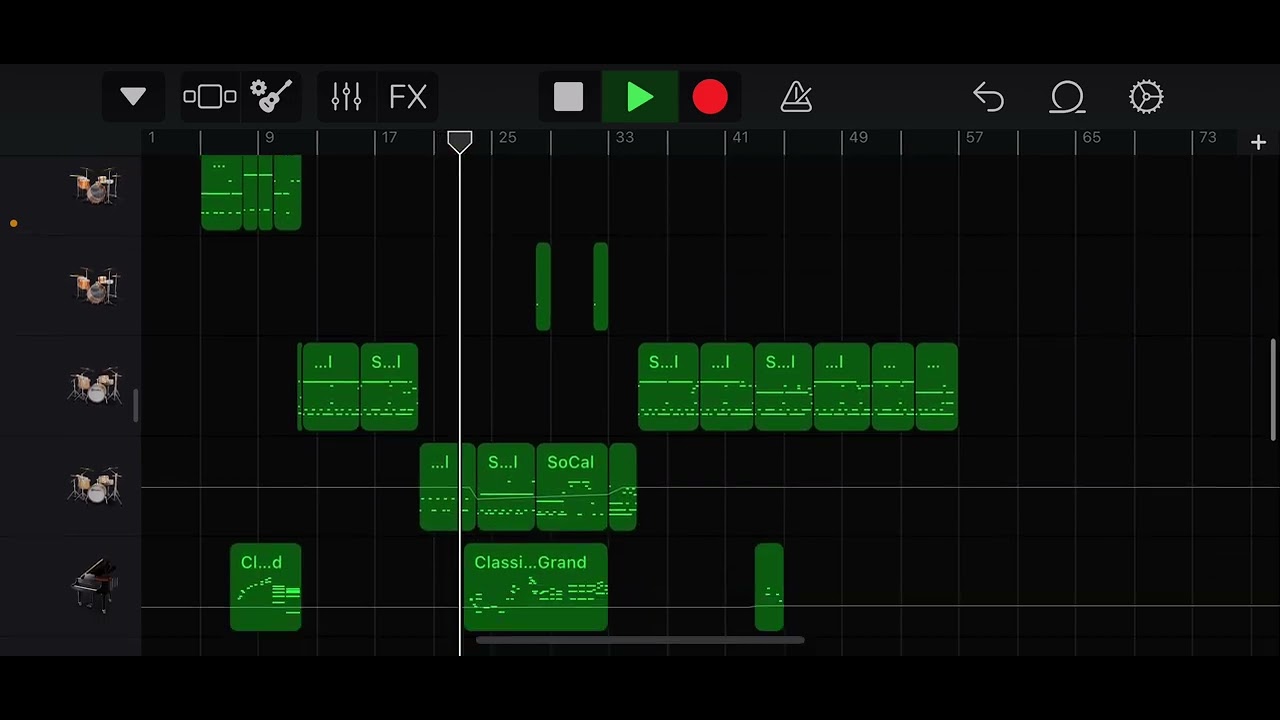1280x720 pixels.
Task: Click the vertical scrollbar on right edge
Action: (x=1273, y=389)
